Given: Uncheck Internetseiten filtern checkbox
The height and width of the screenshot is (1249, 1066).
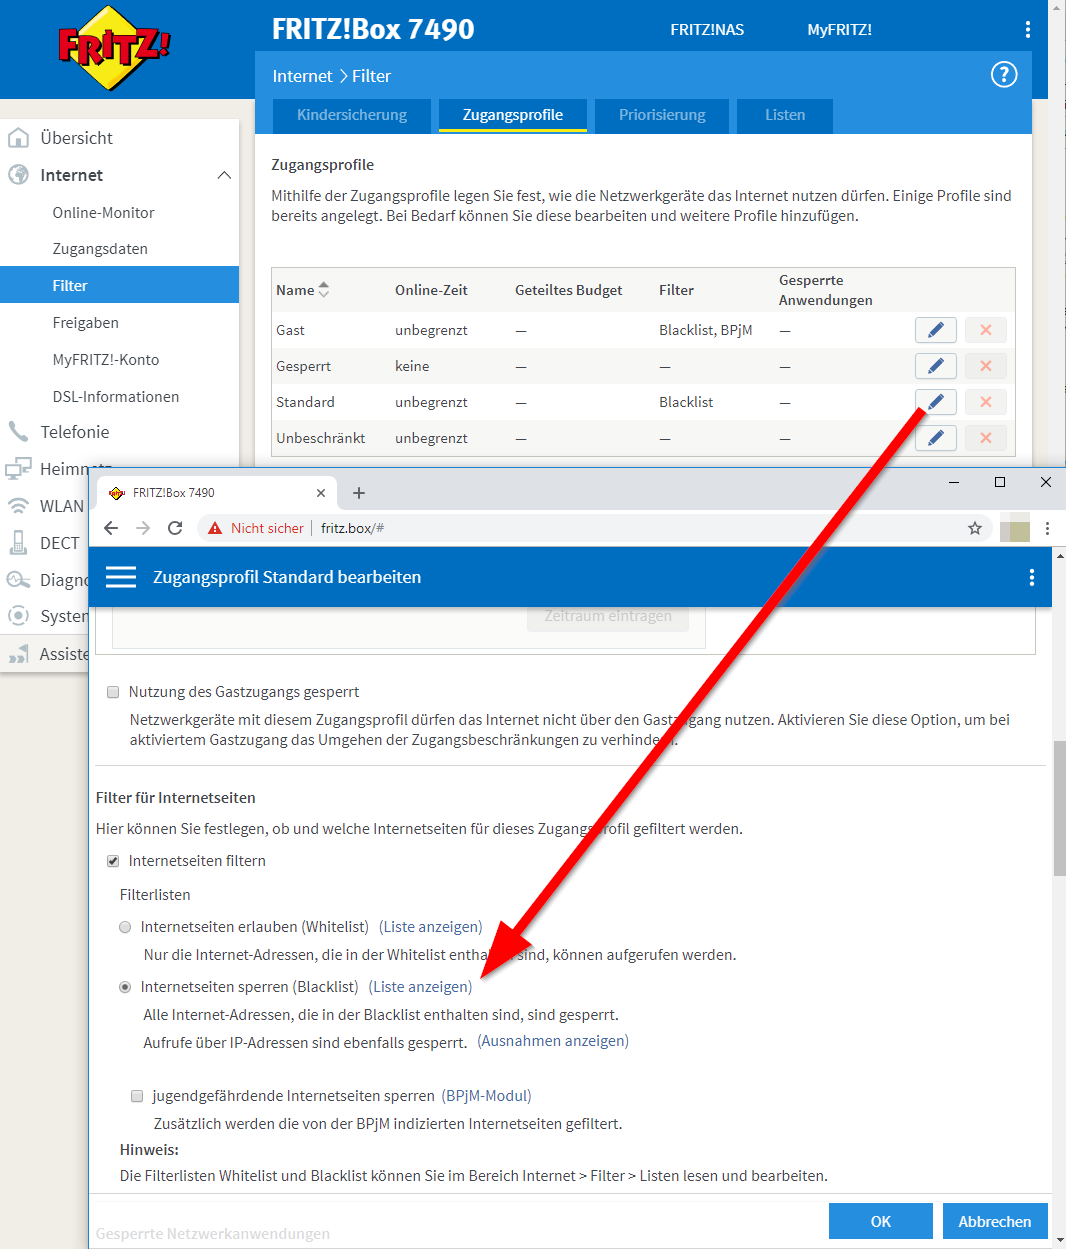Looking at the screenshot, I should tap(113, 861).
